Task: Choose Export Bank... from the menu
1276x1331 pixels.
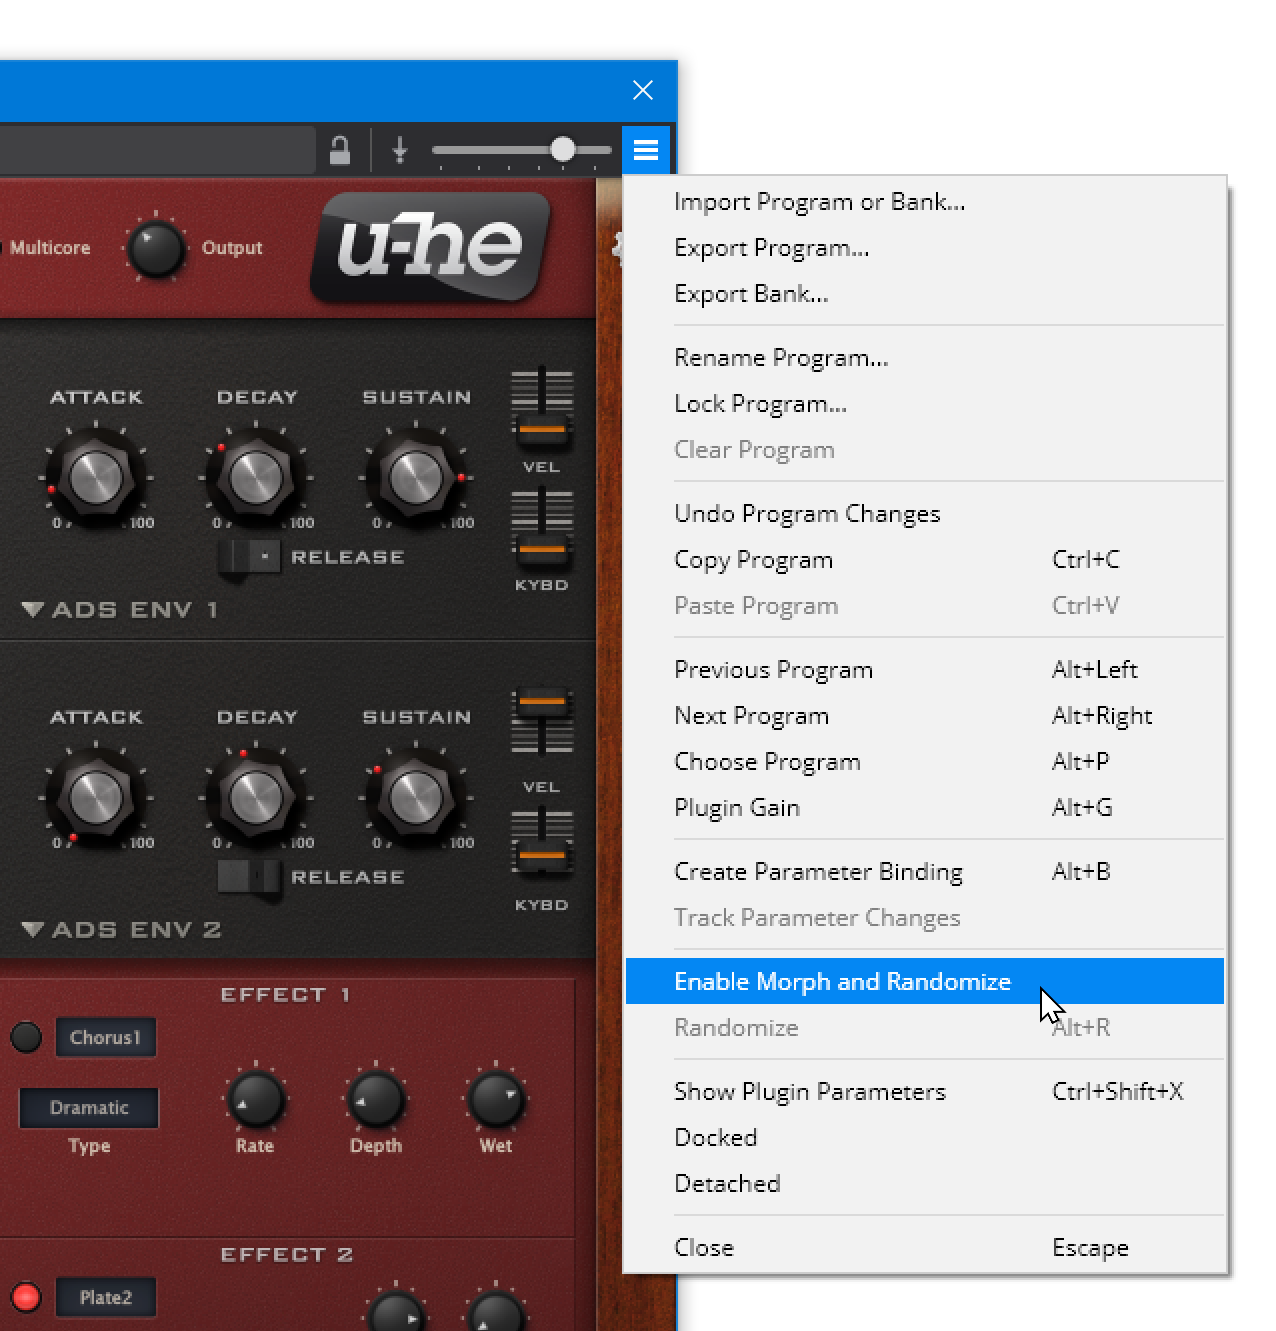Action: coord(751,294)
